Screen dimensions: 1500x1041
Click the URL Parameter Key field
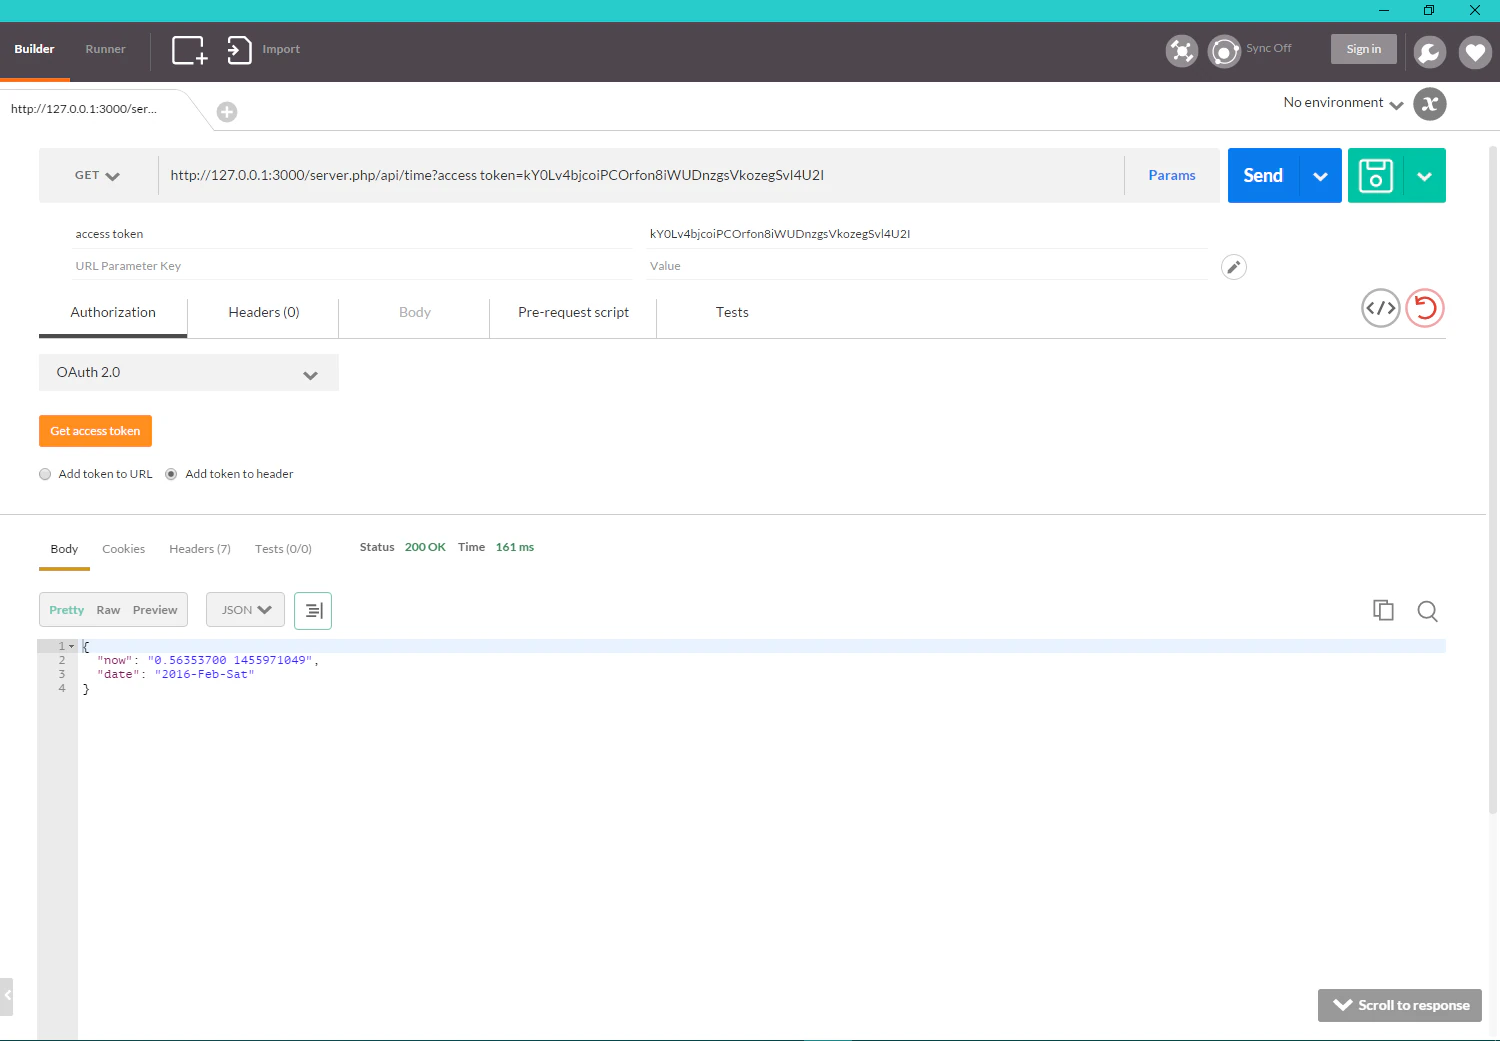point(352,266)
